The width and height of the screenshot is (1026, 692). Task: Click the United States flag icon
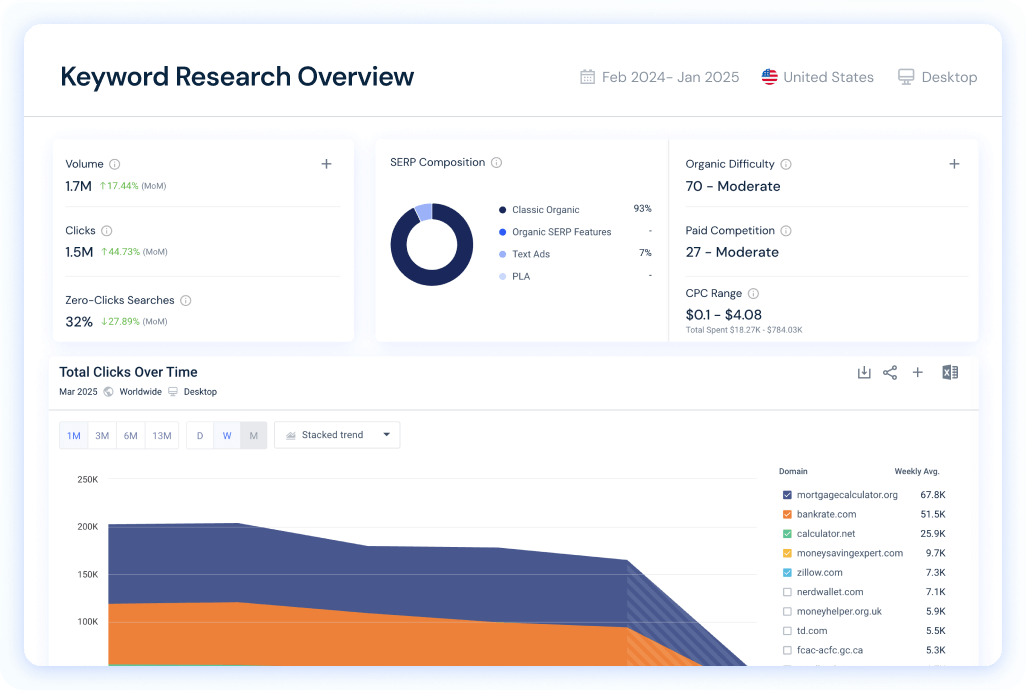click(x=770, y=76)
